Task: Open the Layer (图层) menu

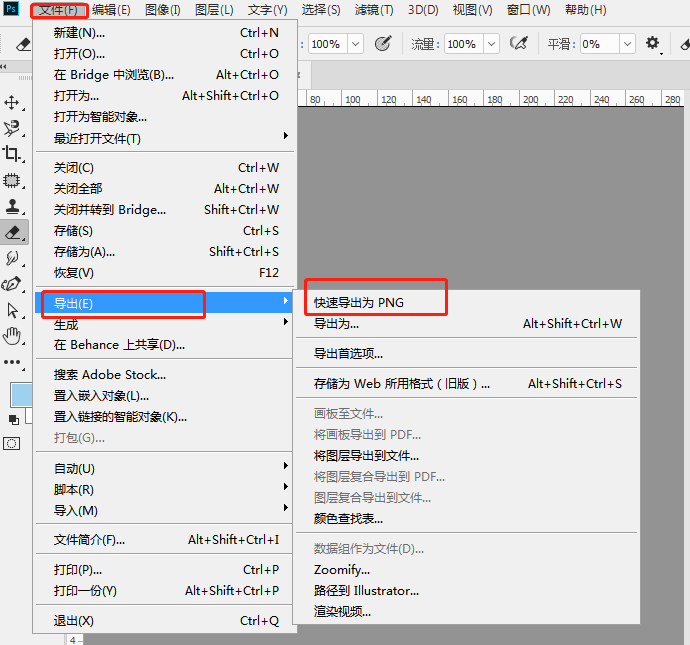Action: pyautogui.click(x=214, y=10)
